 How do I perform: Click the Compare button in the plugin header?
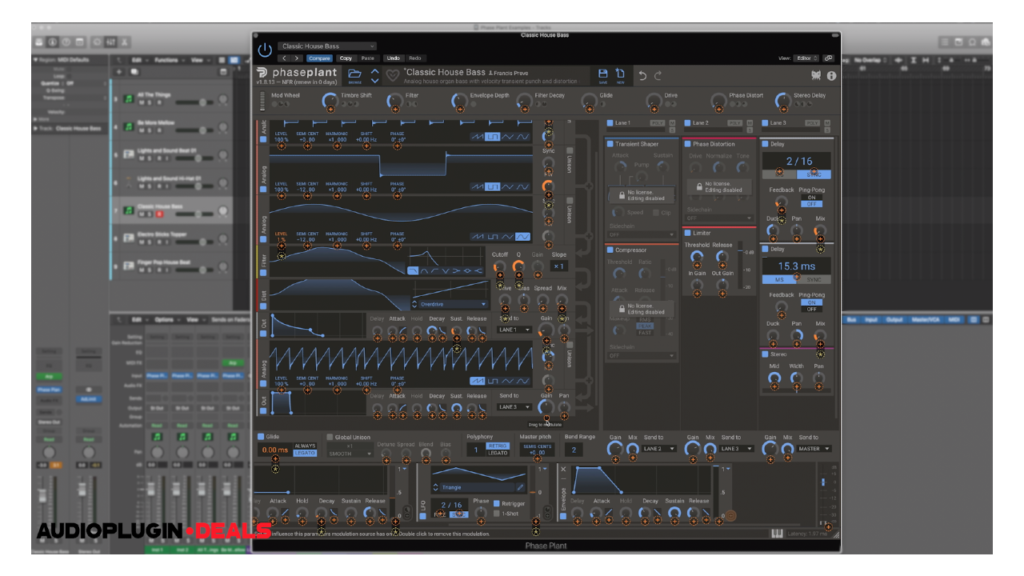pyautogui.click(x=320, y=58)
